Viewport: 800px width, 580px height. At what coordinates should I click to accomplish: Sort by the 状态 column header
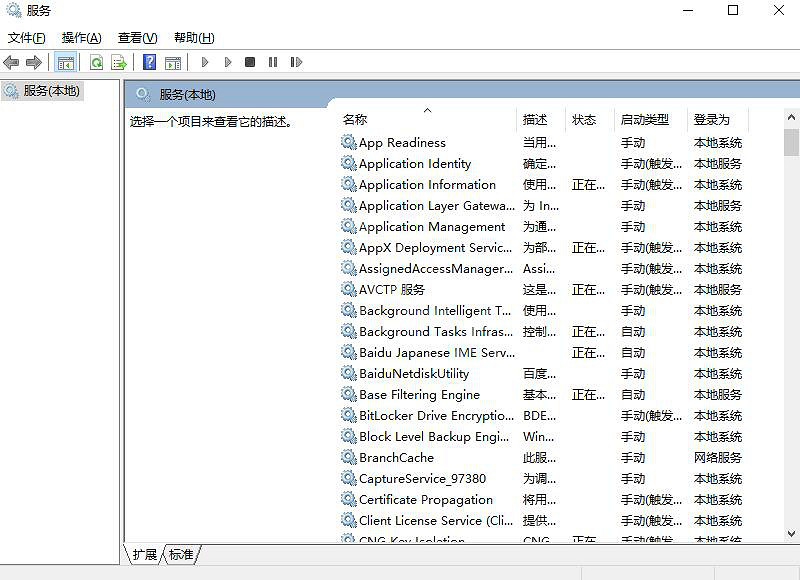pyautogui.click(x=584, y=119)
